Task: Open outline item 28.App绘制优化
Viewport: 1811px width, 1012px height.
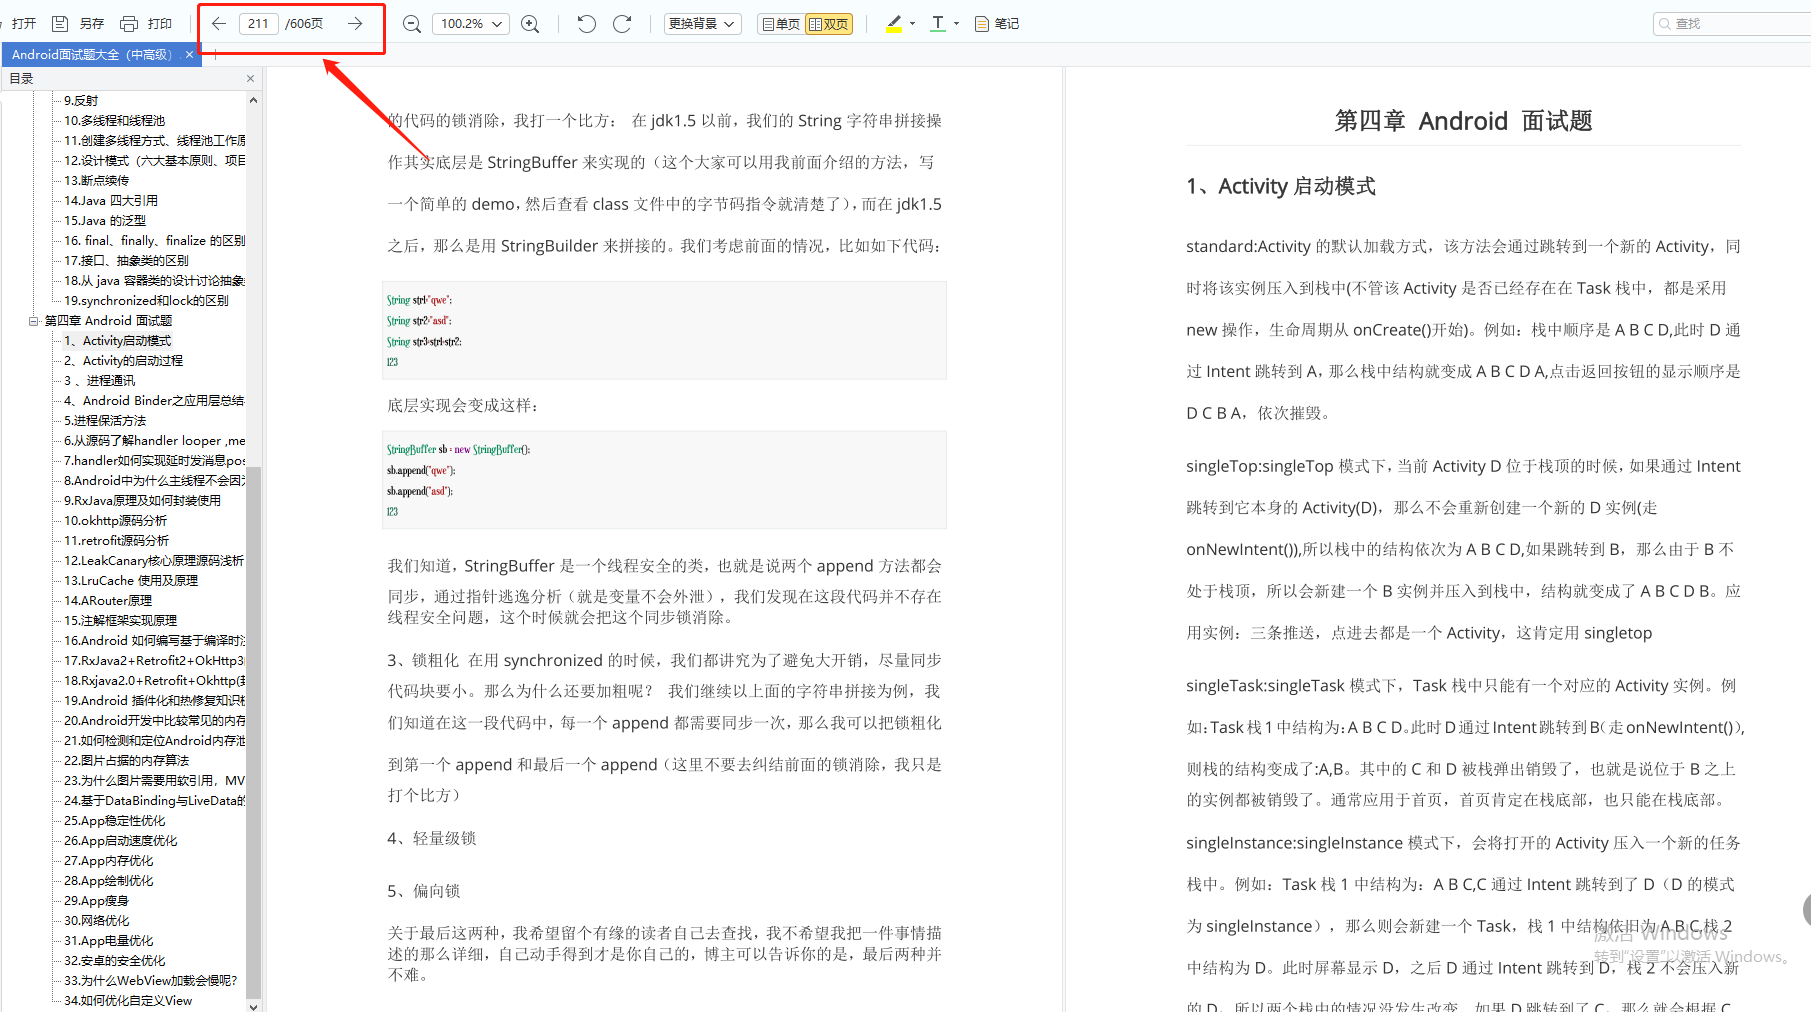Action: [109, 880]
